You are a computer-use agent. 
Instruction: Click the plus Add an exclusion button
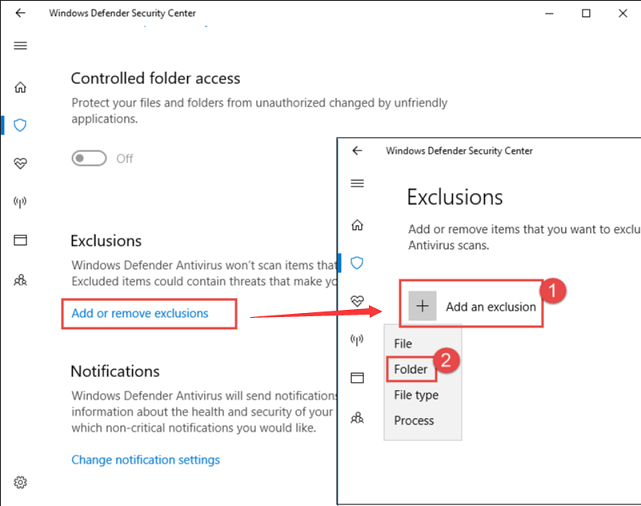click(422, 306)
